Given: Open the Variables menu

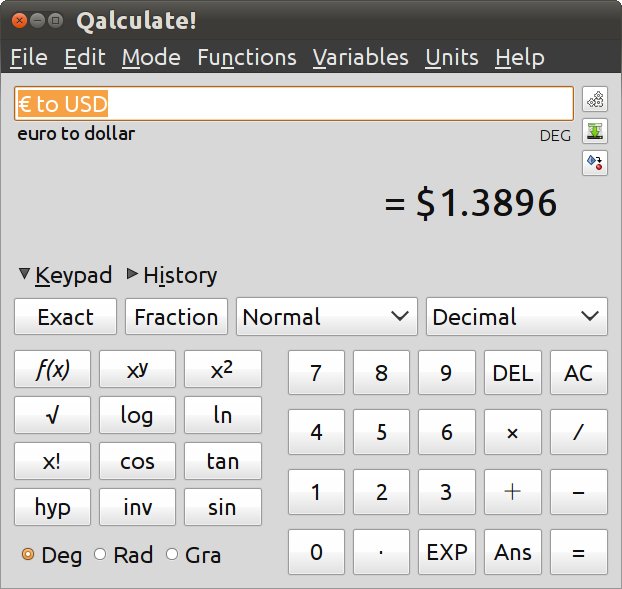Looking at the screenshot, I should pos(361,58).
